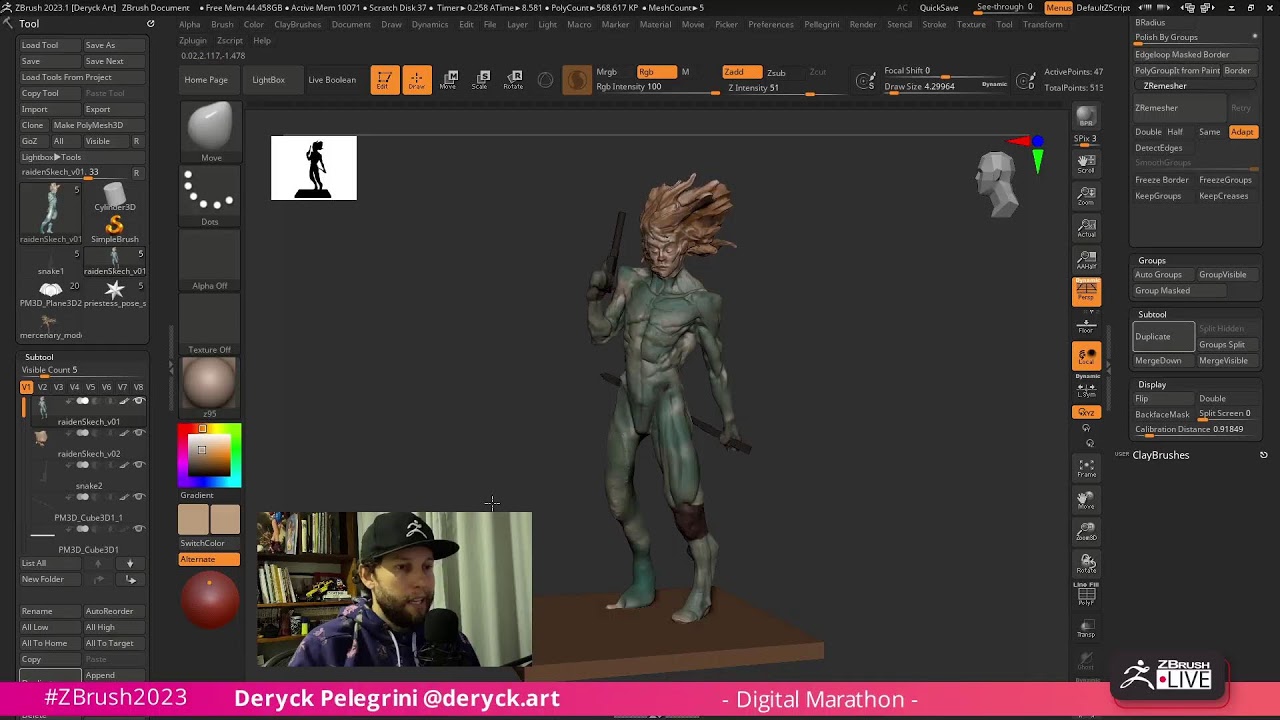This screenshot has width=1280, height=720.
Task: Expand the ClayBrushes user palette
Action: coord(1161,455)
